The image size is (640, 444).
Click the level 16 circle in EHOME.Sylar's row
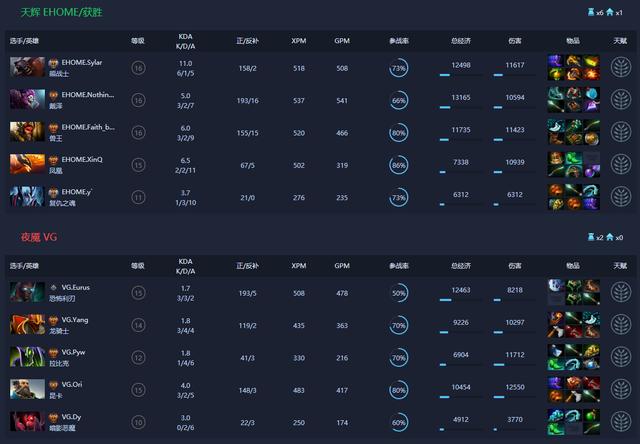[138, 68]
